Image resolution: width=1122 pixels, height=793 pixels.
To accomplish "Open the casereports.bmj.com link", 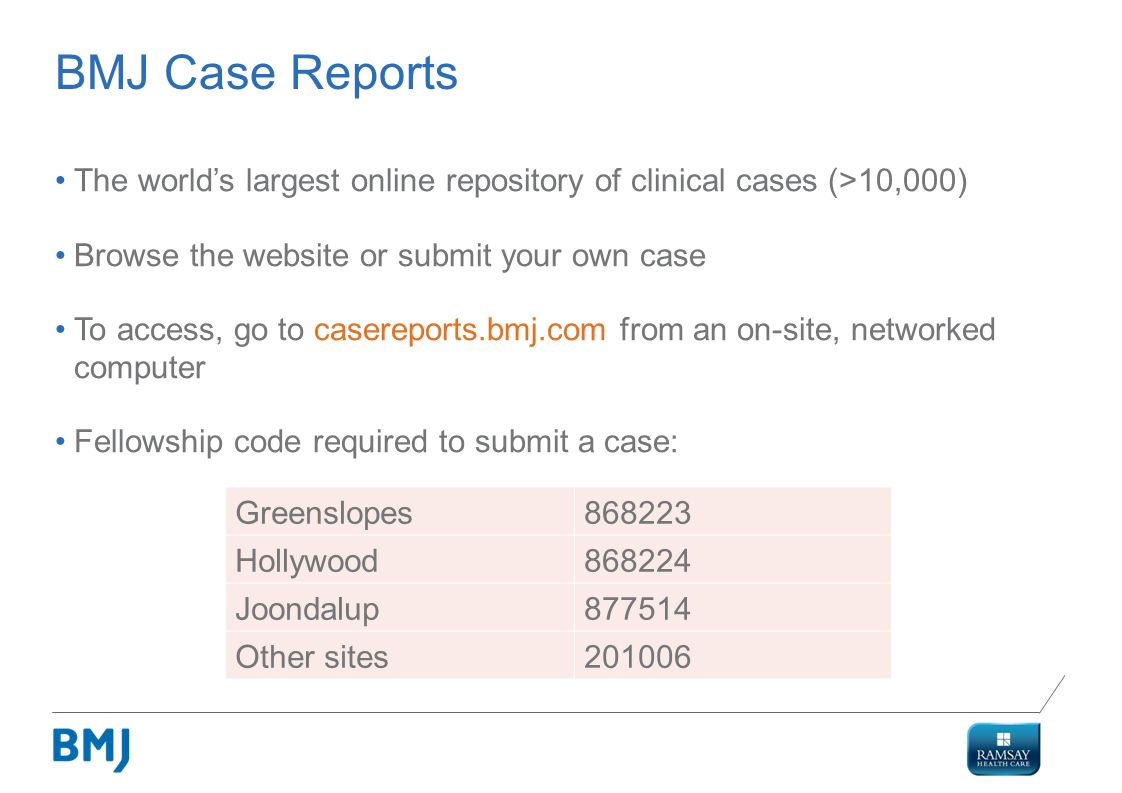I will (x=459, y=330).
